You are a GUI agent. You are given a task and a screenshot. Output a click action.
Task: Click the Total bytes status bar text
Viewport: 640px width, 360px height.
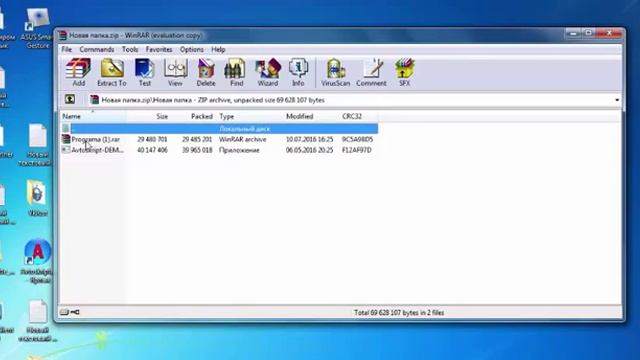click(399, 313)
